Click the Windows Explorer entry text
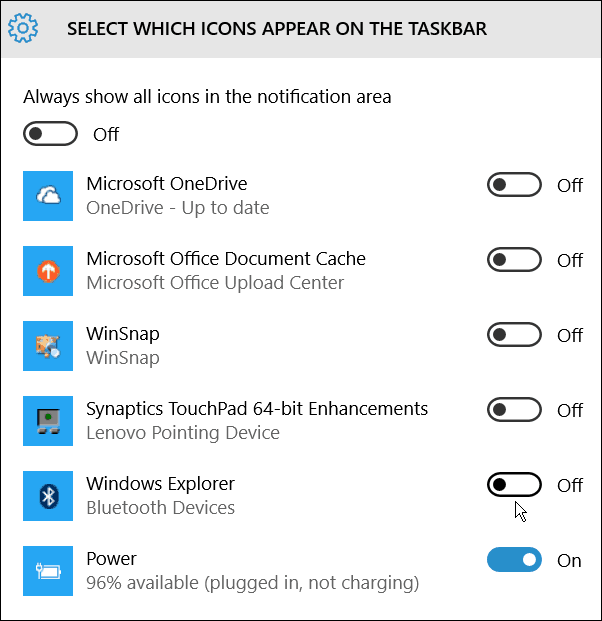 pos(160,484)
